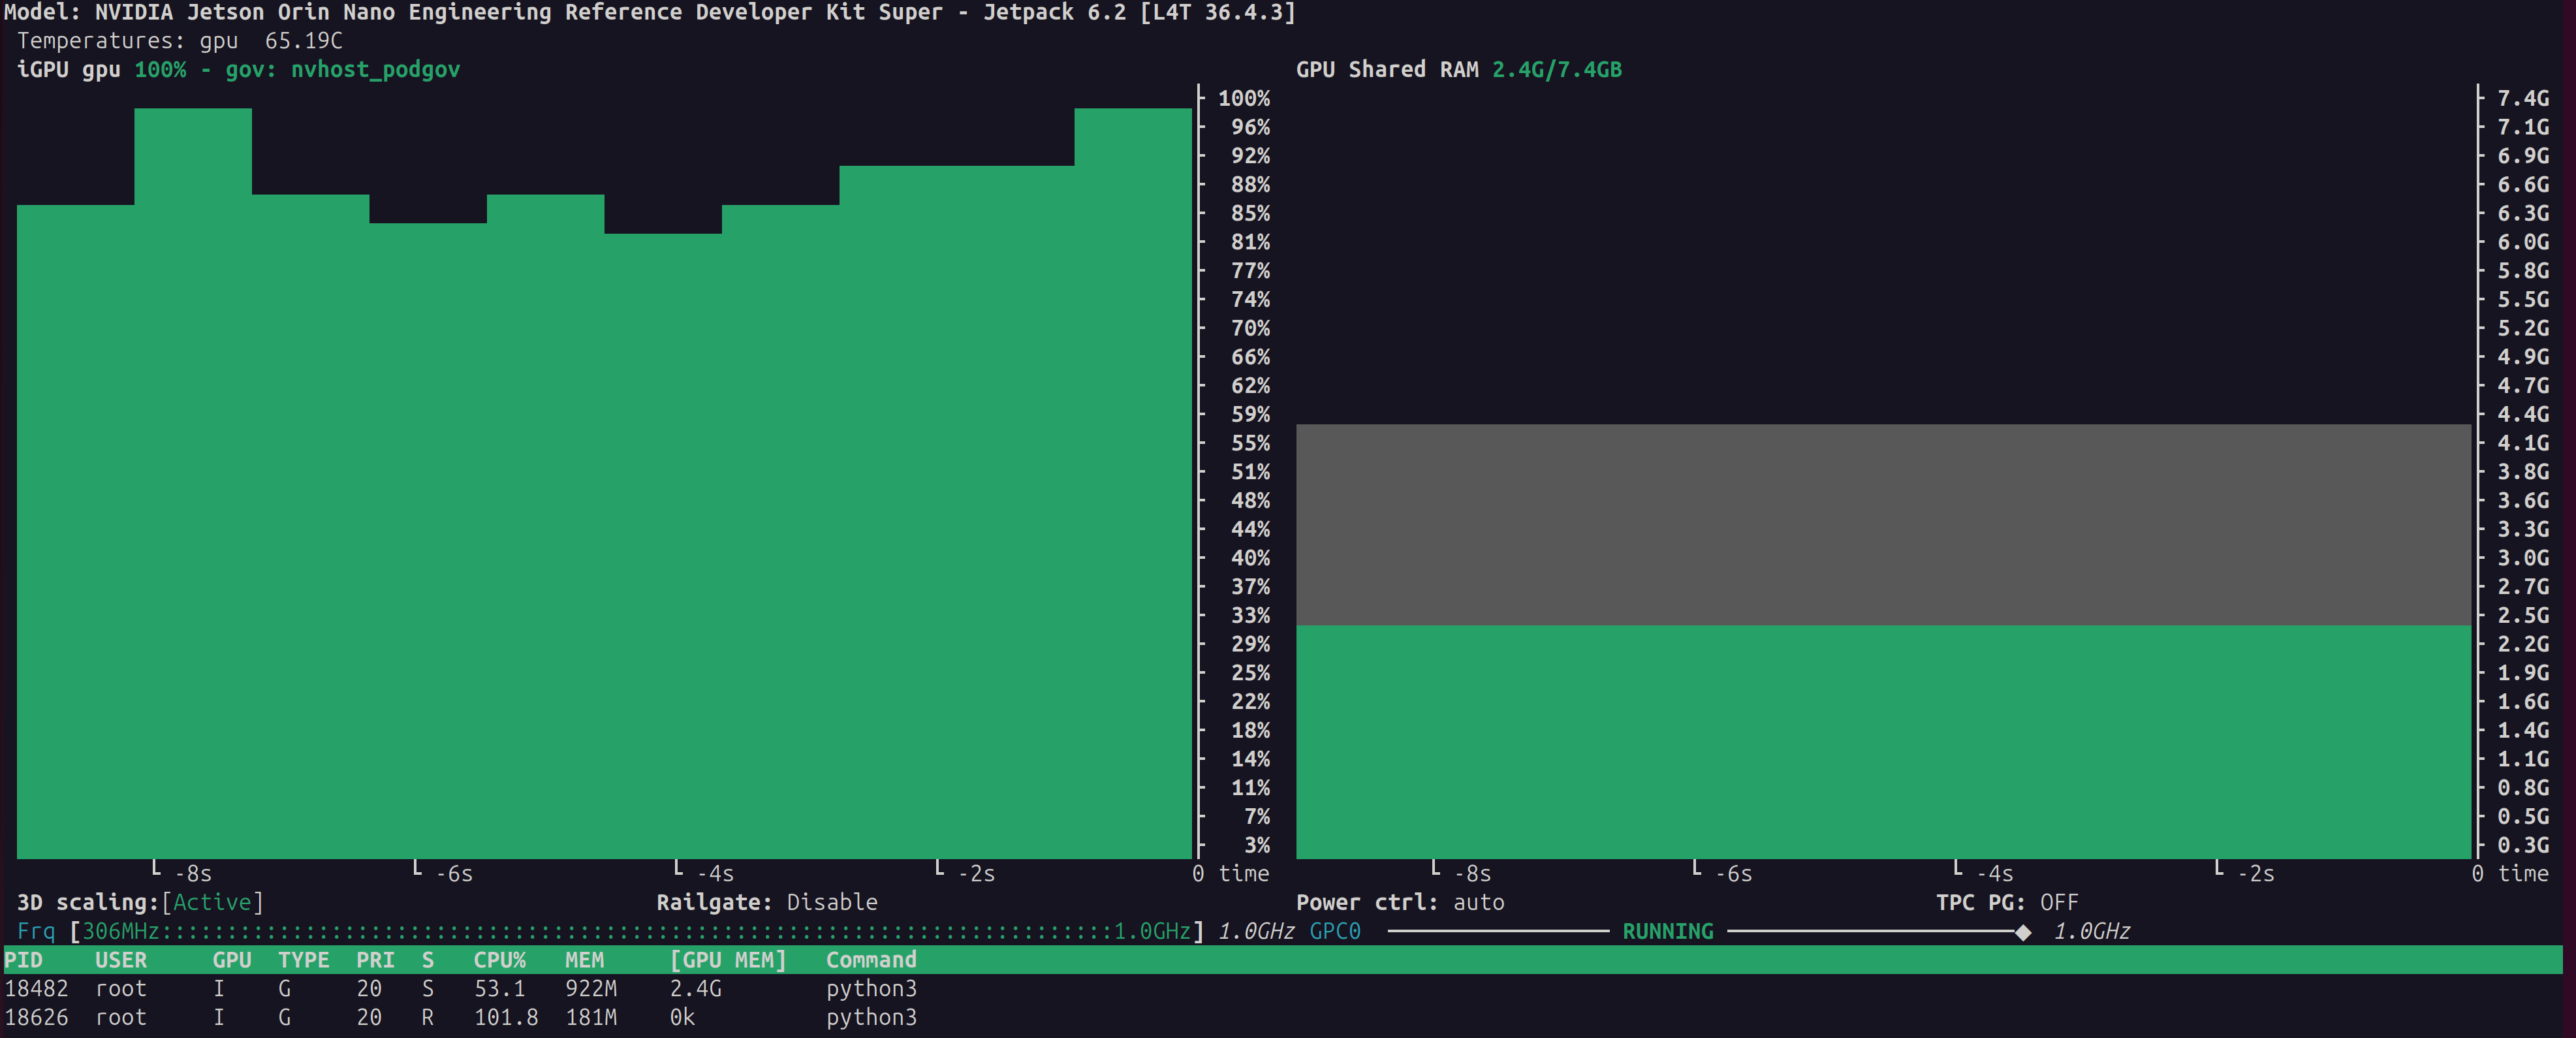
Task: Sort processes by CPU% column header
Action: pyautogui.click(x=499, y=960)
